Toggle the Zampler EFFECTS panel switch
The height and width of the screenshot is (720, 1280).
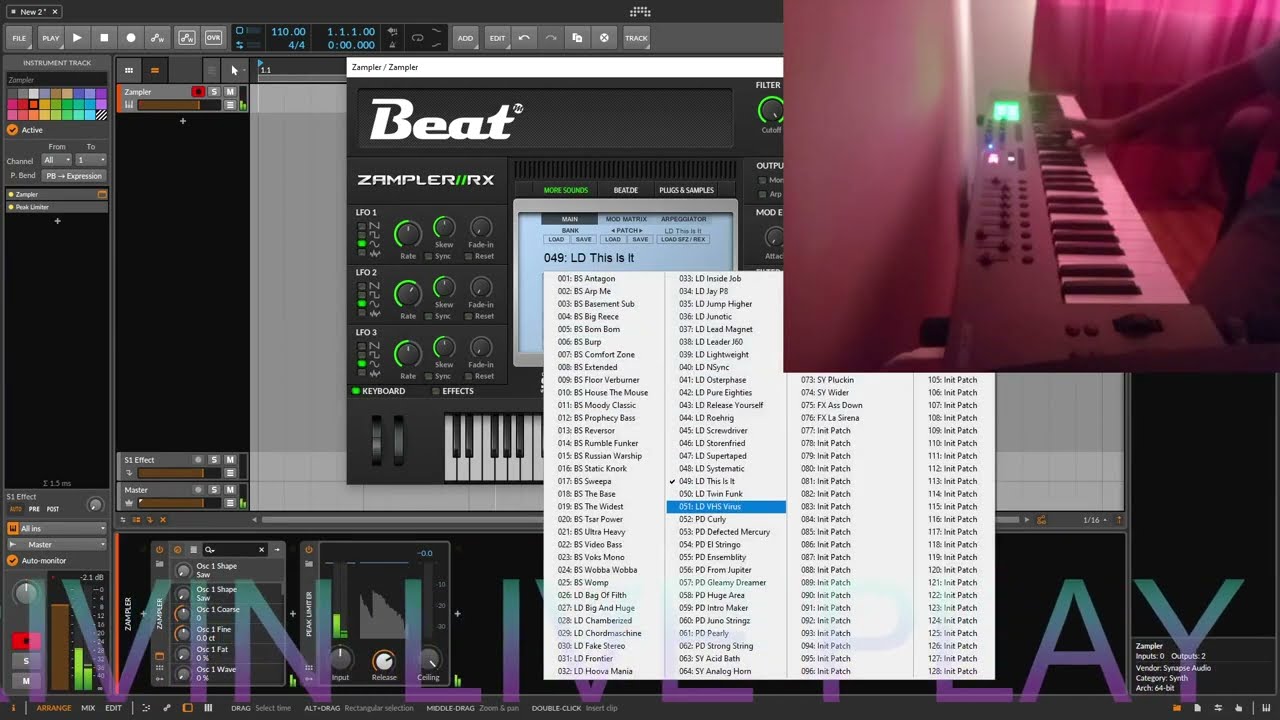[x=435, y=391]
